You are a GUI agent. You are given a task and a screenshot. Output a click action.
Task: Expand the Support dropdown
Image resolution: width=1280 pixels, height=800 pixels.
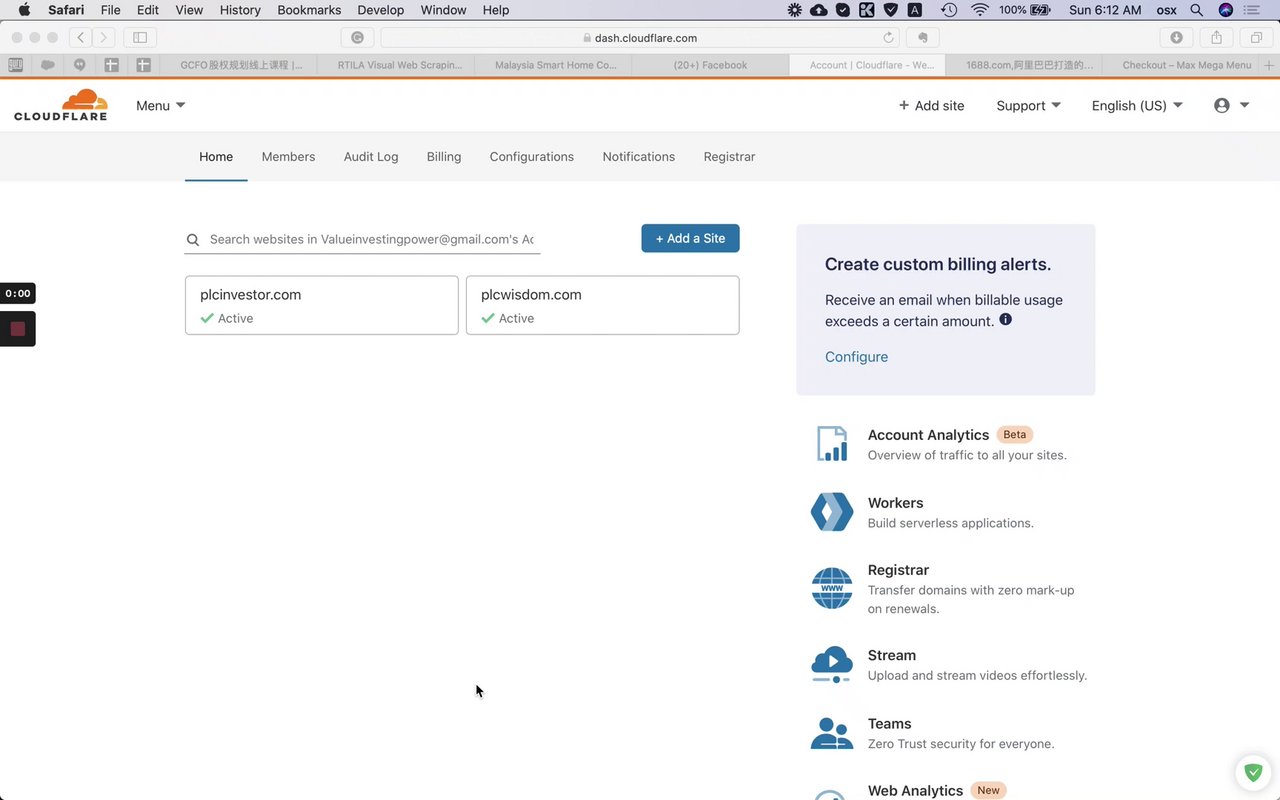[x=1028, y=105]
